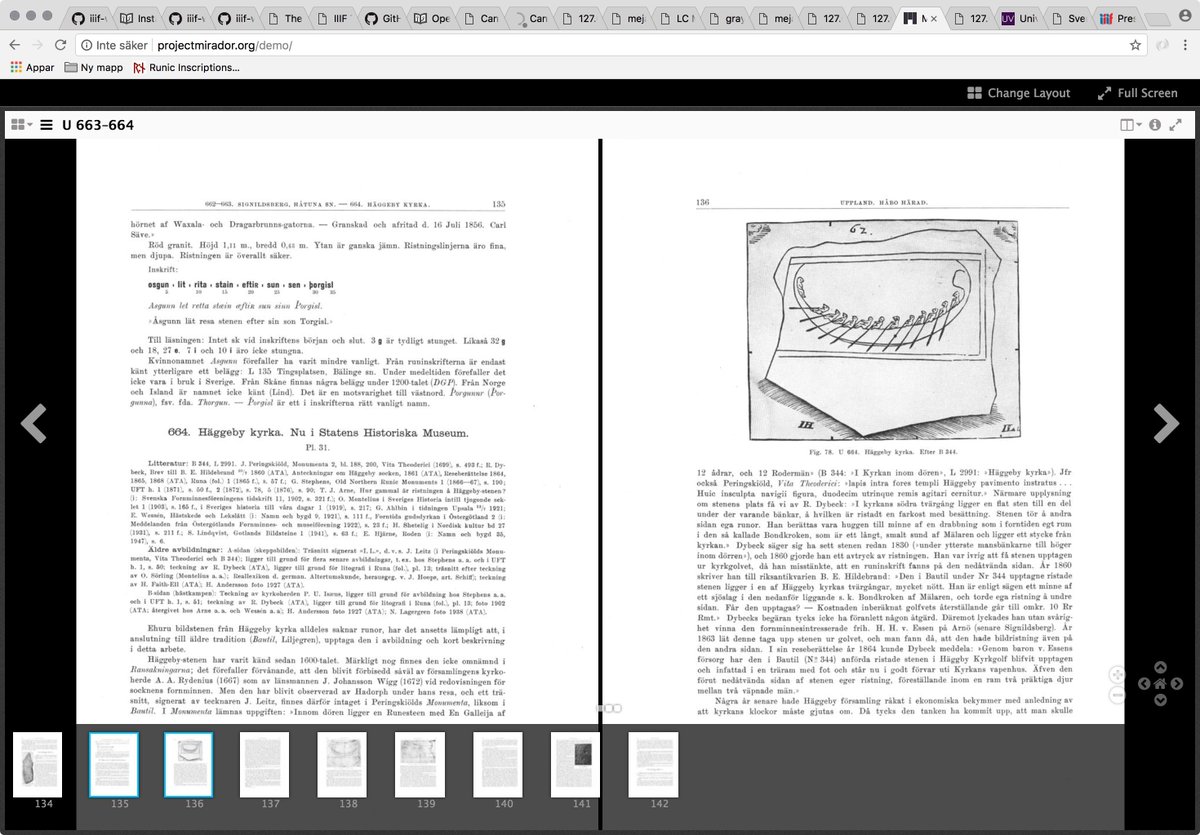The width and height of the screenshot is (1200, 835).
Task: Open Runic Inscriptions bookmark
Action: pyautogui.click(x=186, y=67)
